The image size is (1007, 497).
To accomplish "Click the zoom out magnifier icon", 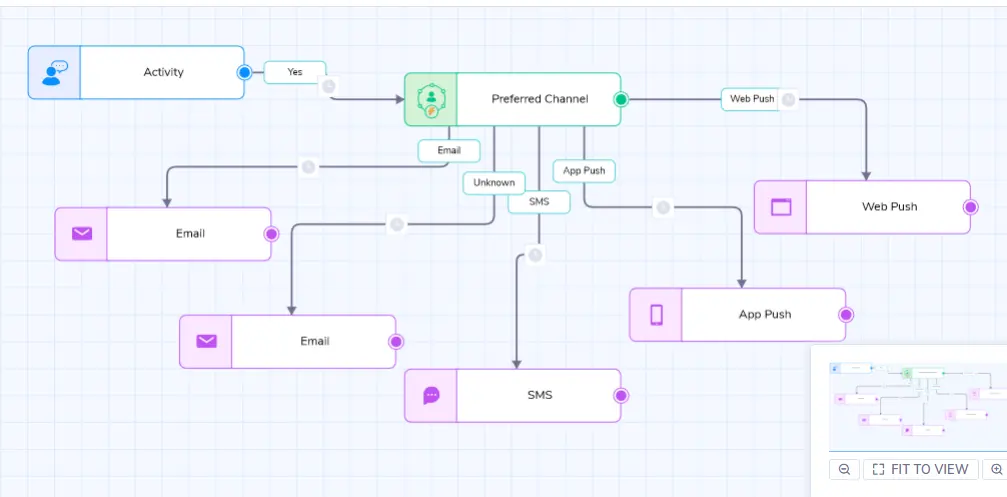I will coord(845,469).
